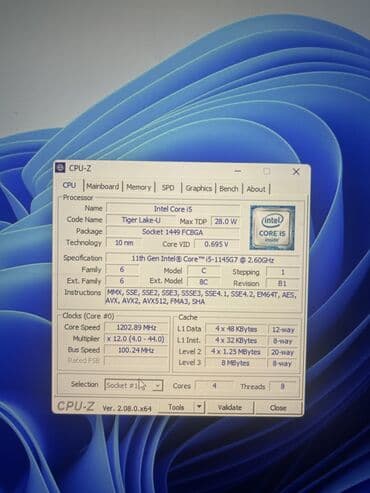Open the Socket #1 selection dropdown
Screen dimensions: 370x493
(x=134, y=385)
